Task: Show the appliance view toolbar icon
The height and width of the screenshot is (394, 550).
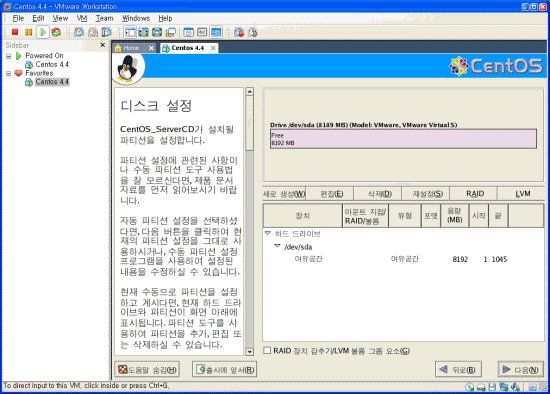Action: point(202,32)
